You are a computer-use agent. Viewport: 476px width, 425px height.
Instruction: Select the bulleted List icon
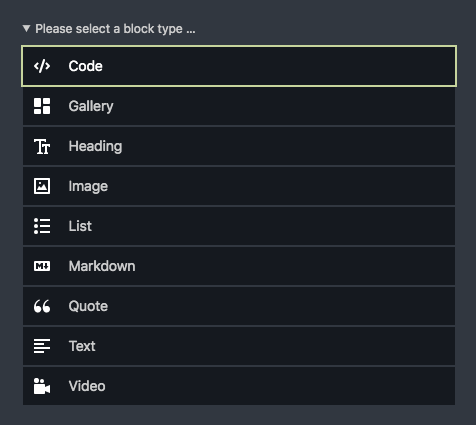tap(42, 226)
